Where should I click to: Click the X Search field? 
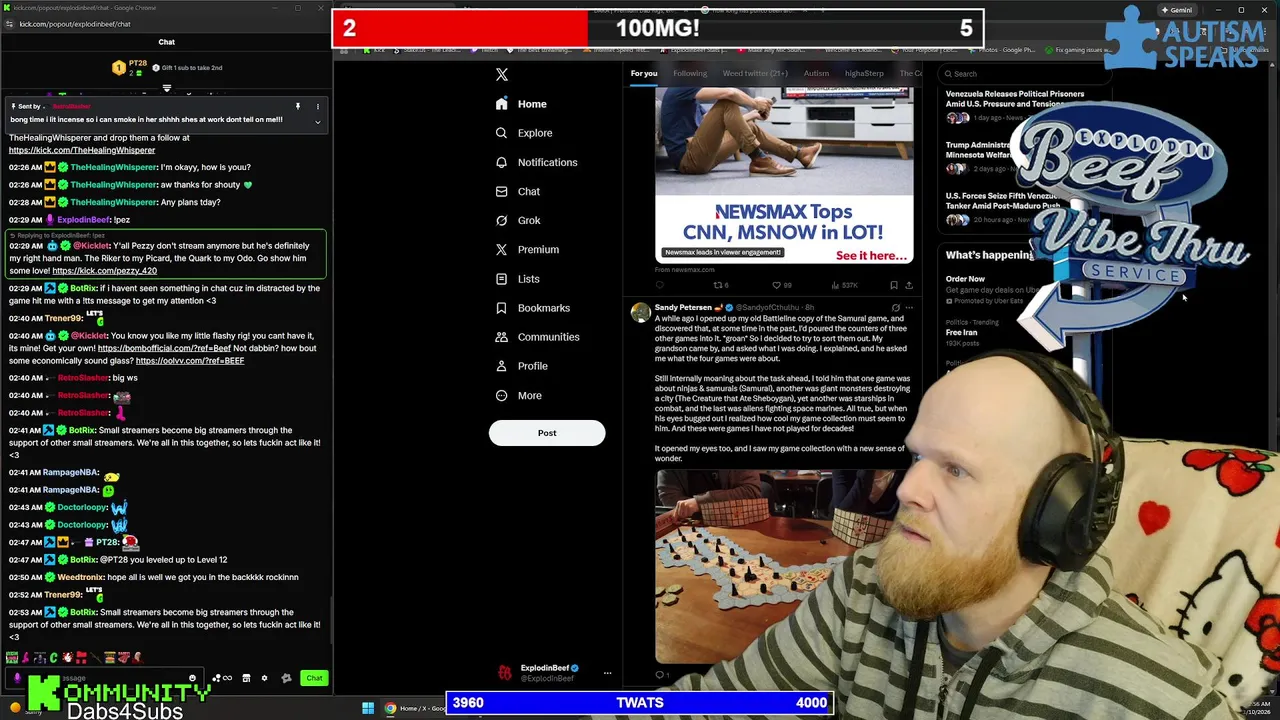click(x=1024, y=73)
